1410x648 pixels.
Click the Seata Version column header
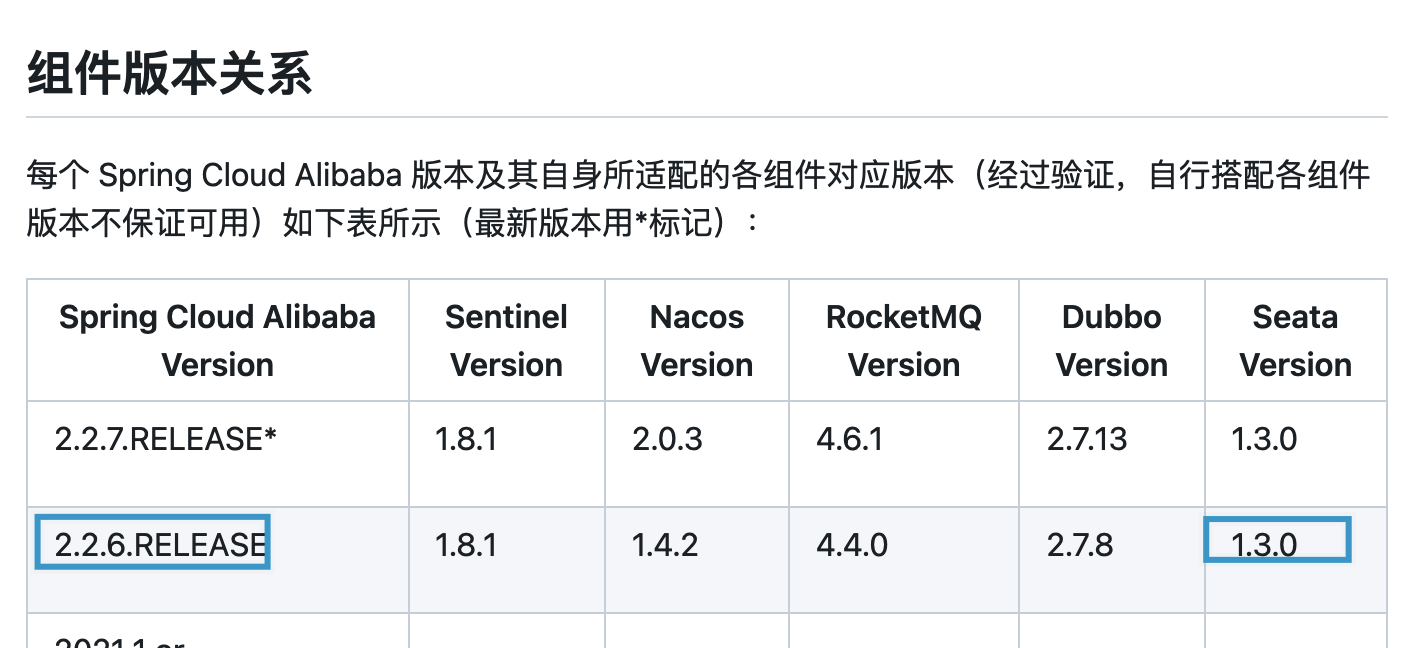tap(1295, 341)
